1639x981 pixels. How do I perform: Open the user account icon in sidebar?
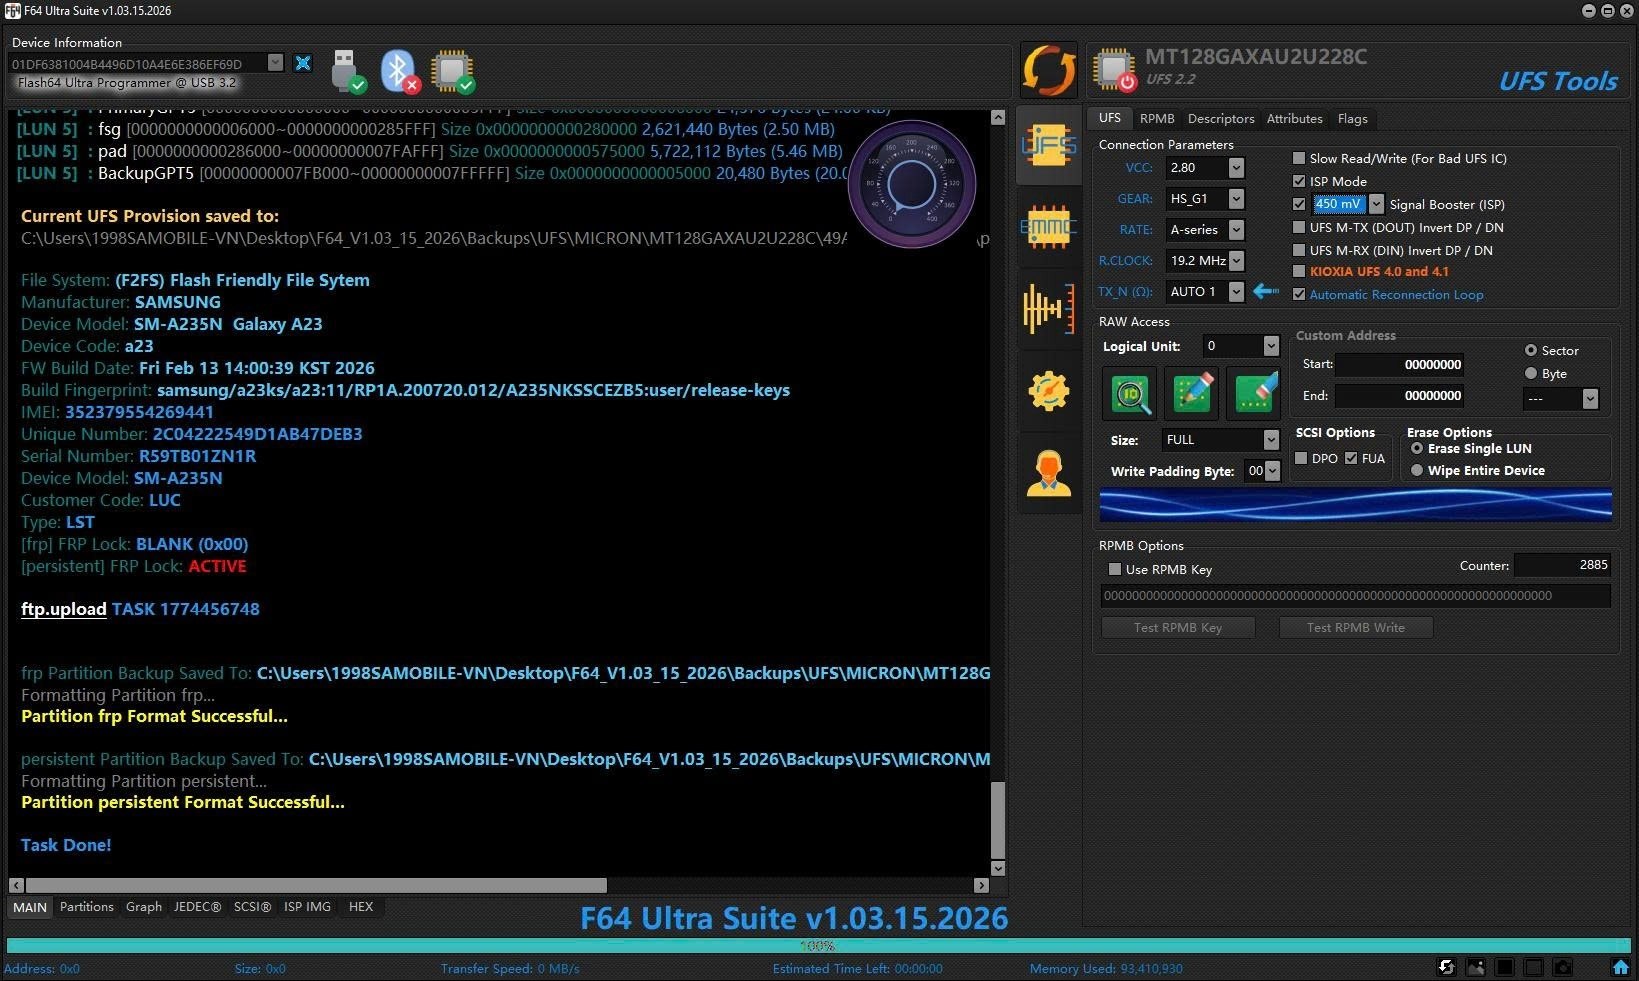[1049, 473]
